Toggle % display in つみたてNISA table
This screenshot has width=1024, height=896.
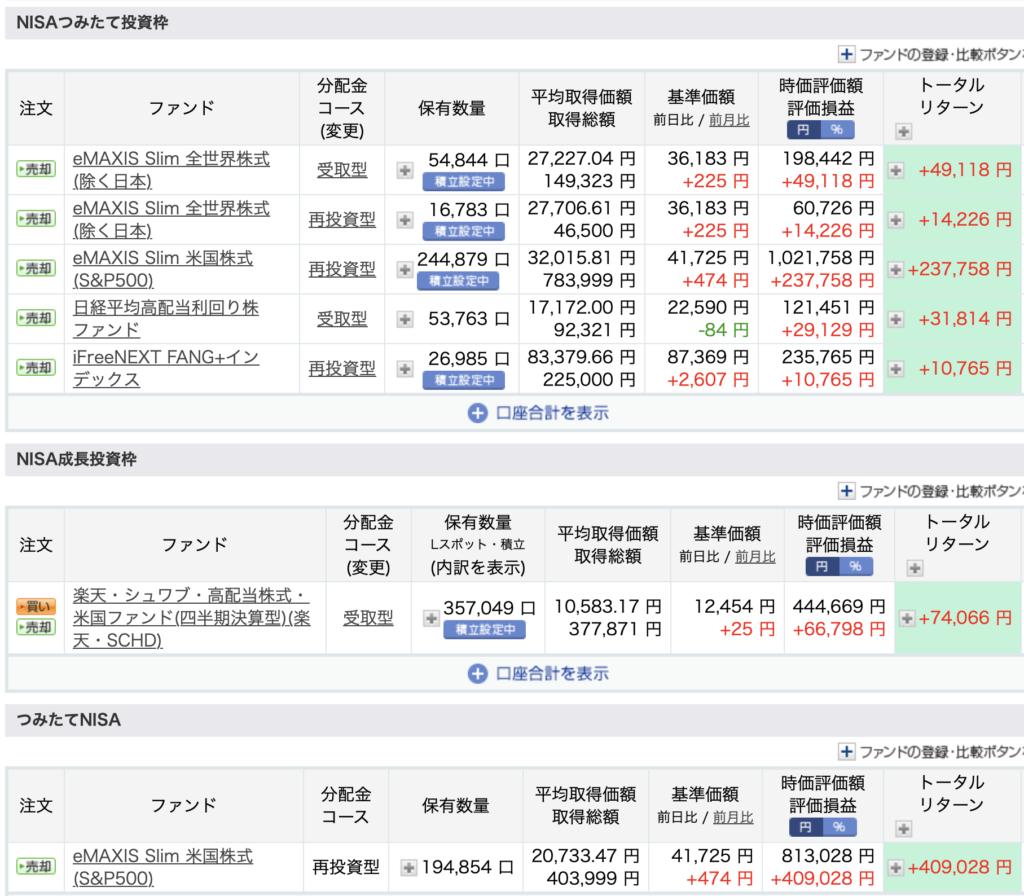click(x=839, y=827)
